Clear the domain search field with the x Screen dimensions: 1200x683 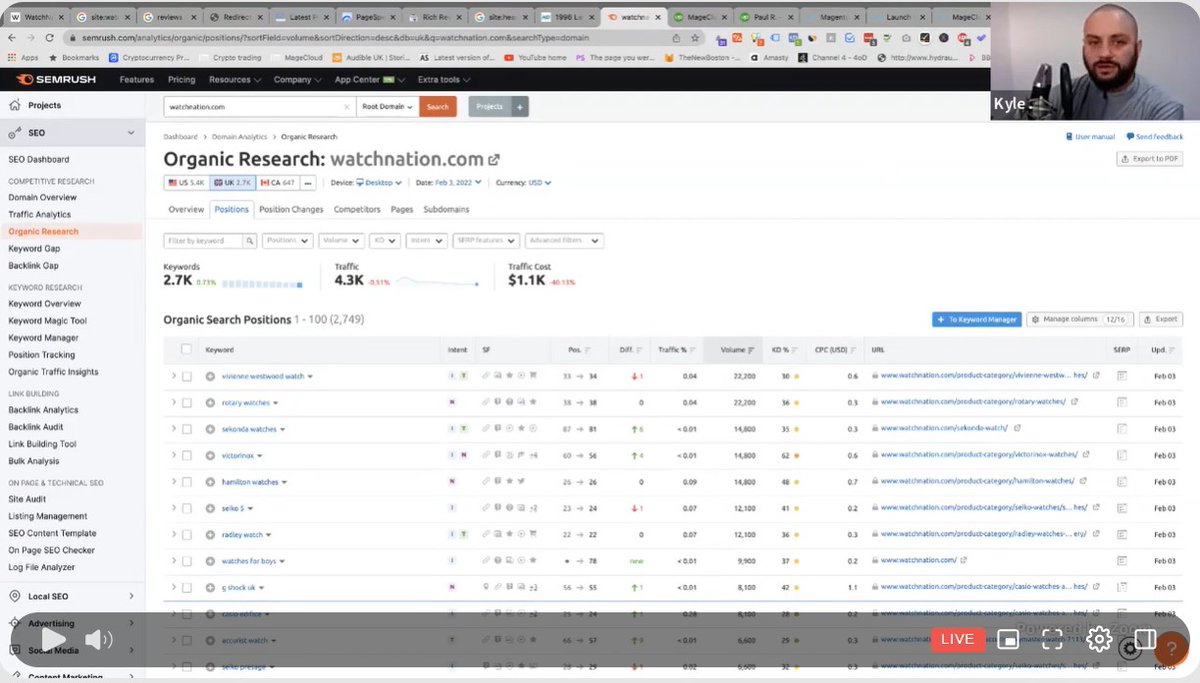(x=347, y=107)
